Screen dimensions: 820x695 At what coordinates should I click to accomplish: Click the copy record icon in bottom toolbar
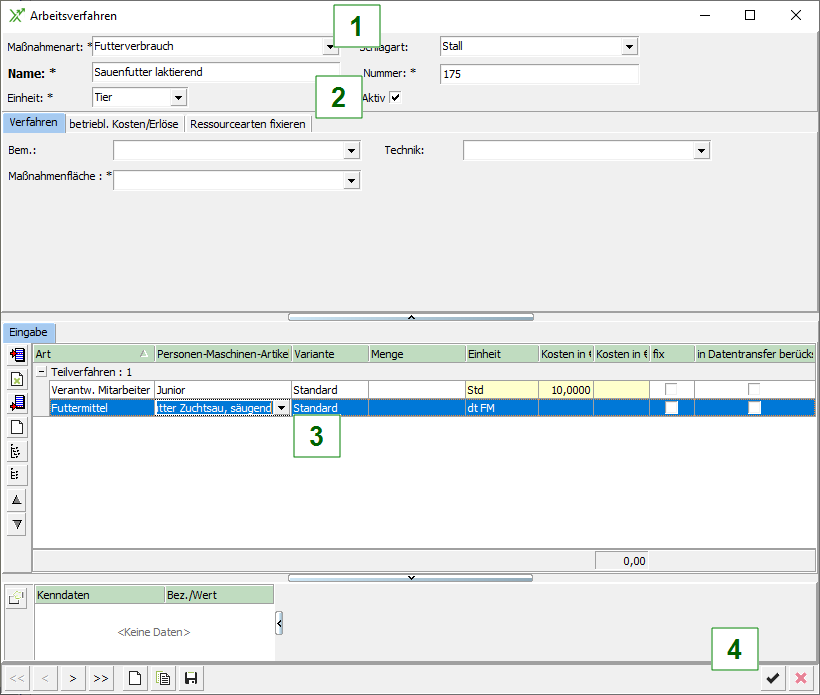163,679
